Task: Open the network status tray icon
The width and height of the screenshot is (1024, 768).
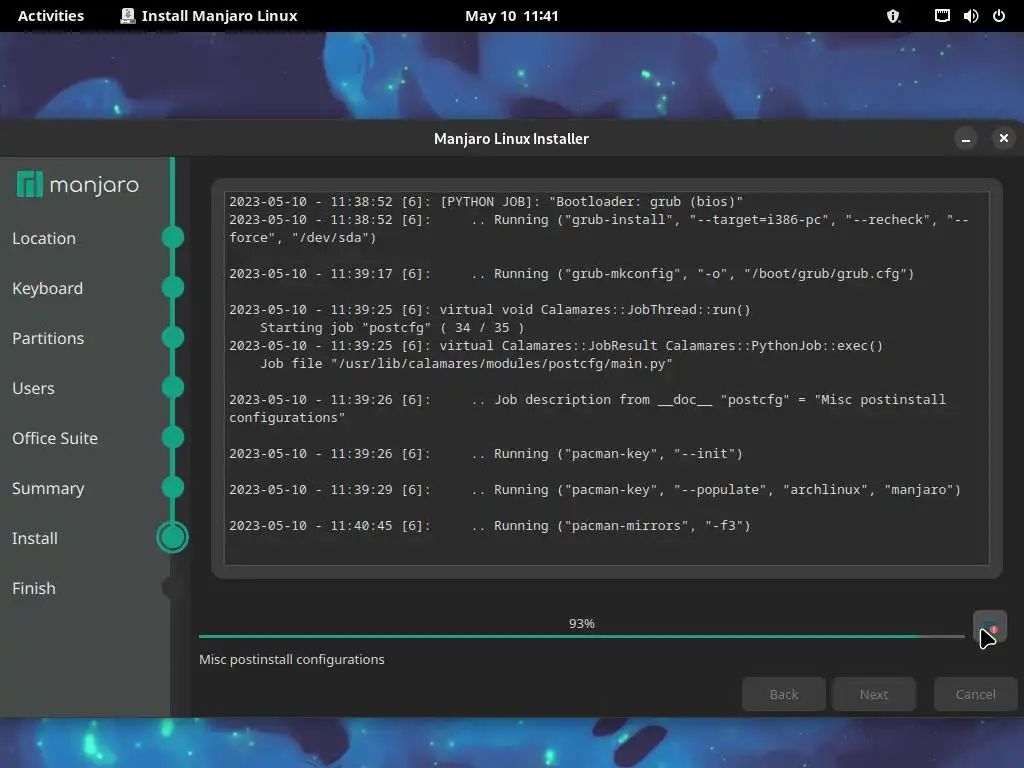Action: pyautogui.click(x=942, y=16)
